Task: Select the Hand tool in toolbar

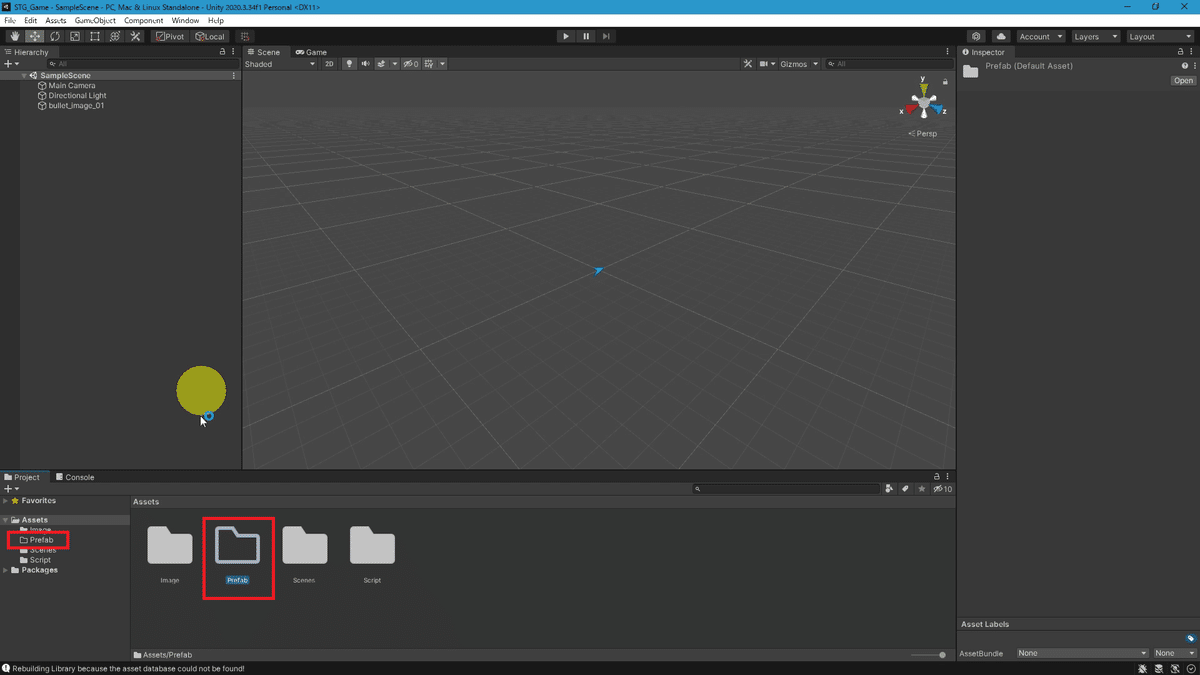Action: (x=15, y=37)
